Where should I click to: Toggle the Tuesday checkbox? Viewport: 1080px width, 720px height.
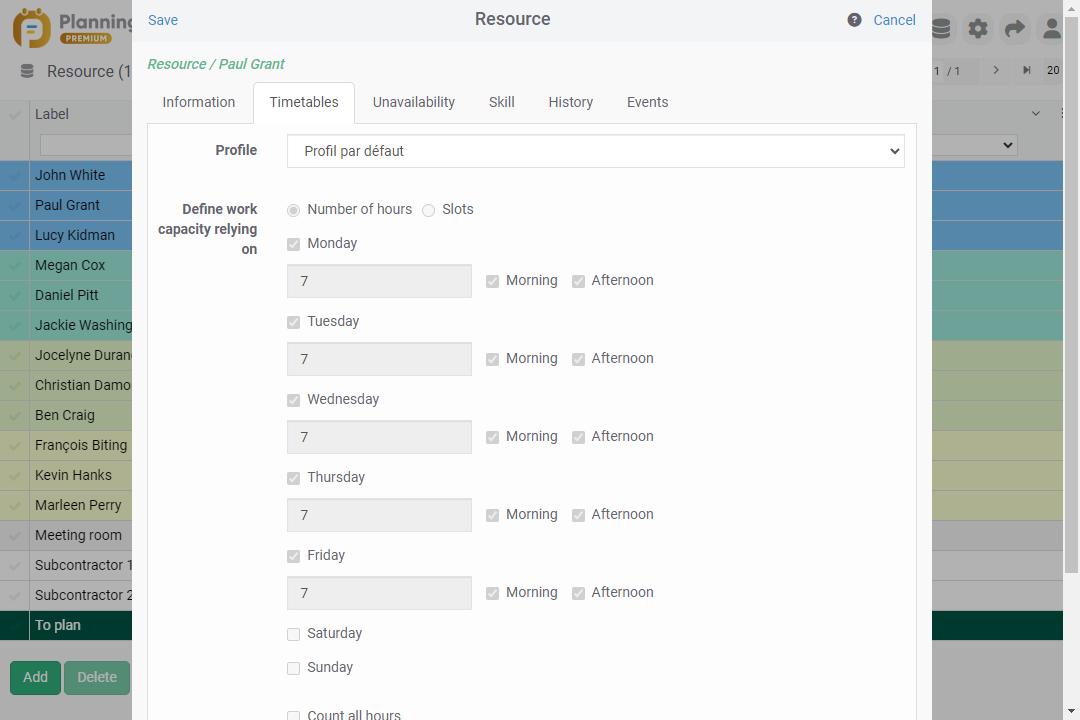pyautogui.click(x=293, y=322)
